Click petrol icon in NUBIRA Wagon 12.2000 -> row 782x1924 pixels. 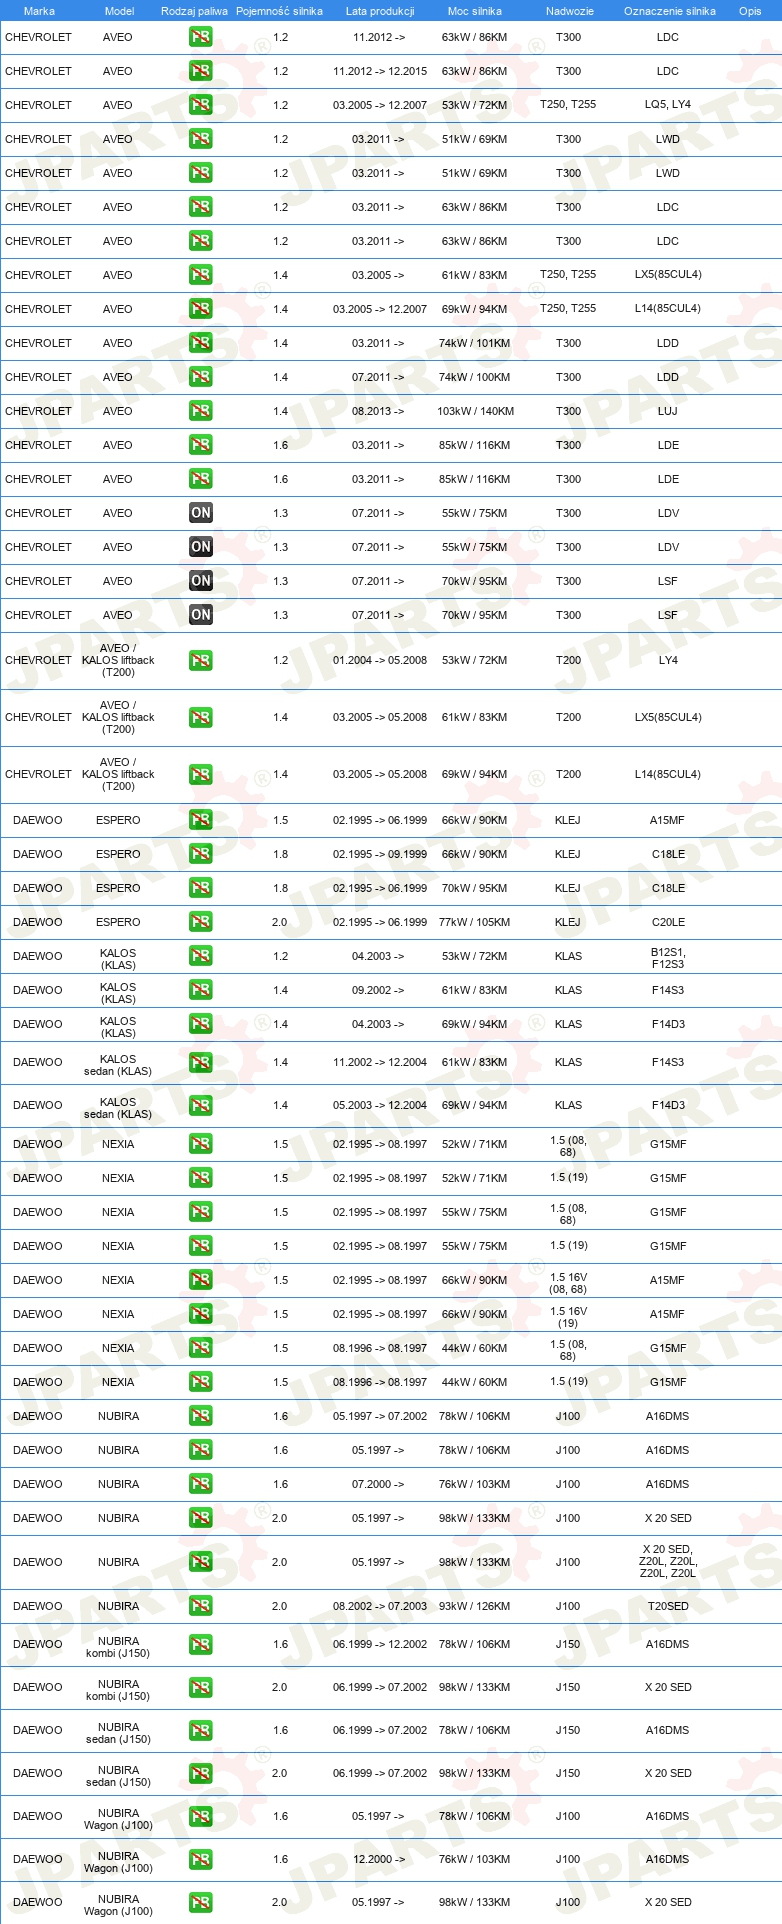point(201,1859)
